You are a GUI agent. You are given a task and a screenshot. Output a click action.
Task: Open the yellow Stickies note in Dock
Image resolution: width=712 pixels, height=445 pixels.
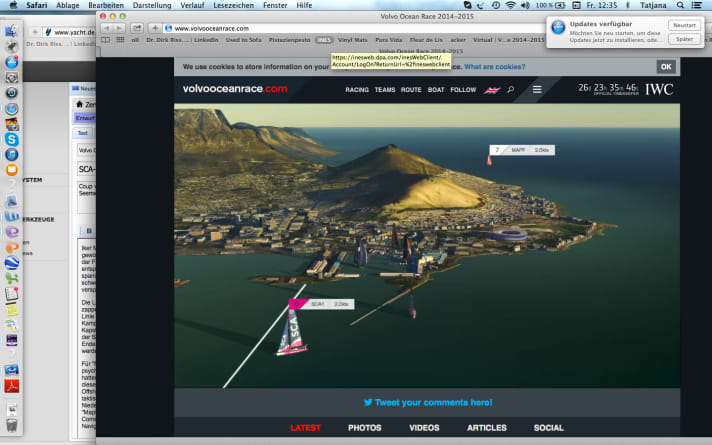11,309
